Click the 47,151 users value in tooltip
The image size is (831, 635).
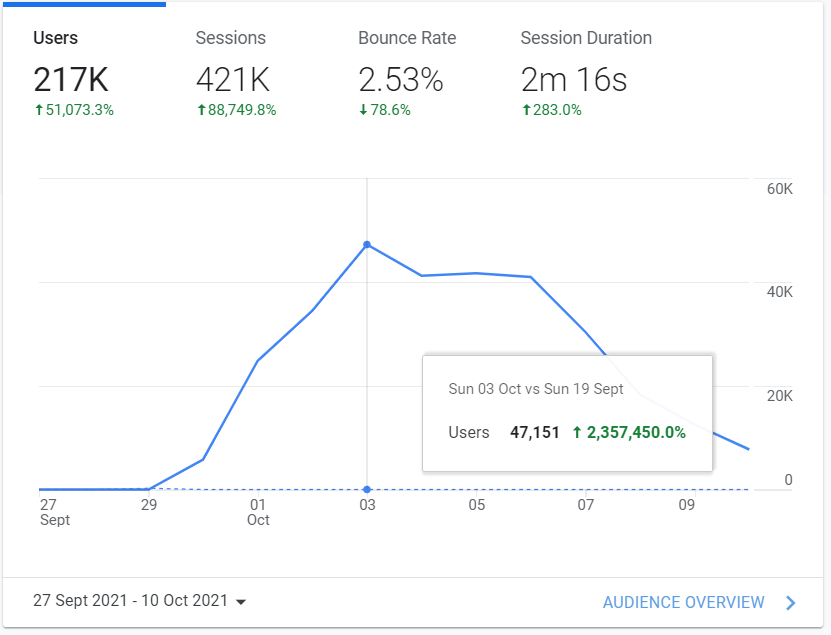click(x=535, y=433)
